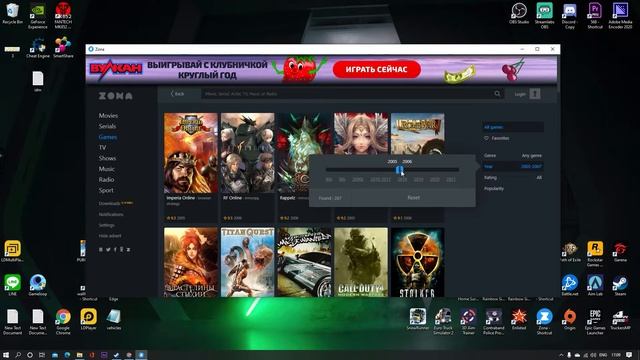Open the Windows Start menu
This screenshot has width=640, height=360.
pyautogui.click(x=6, y=355)
